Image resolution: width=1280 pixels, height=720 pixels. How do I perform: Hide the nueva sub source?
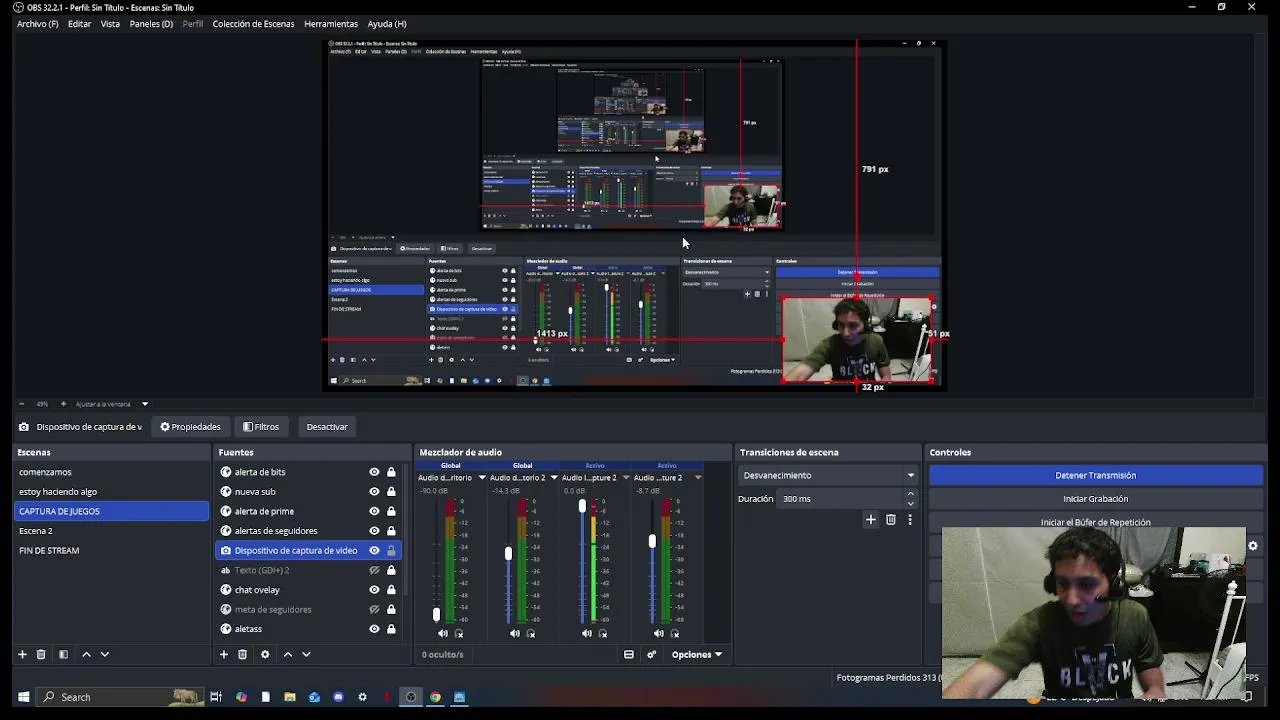pyautogui.click(x=374, y=491)
